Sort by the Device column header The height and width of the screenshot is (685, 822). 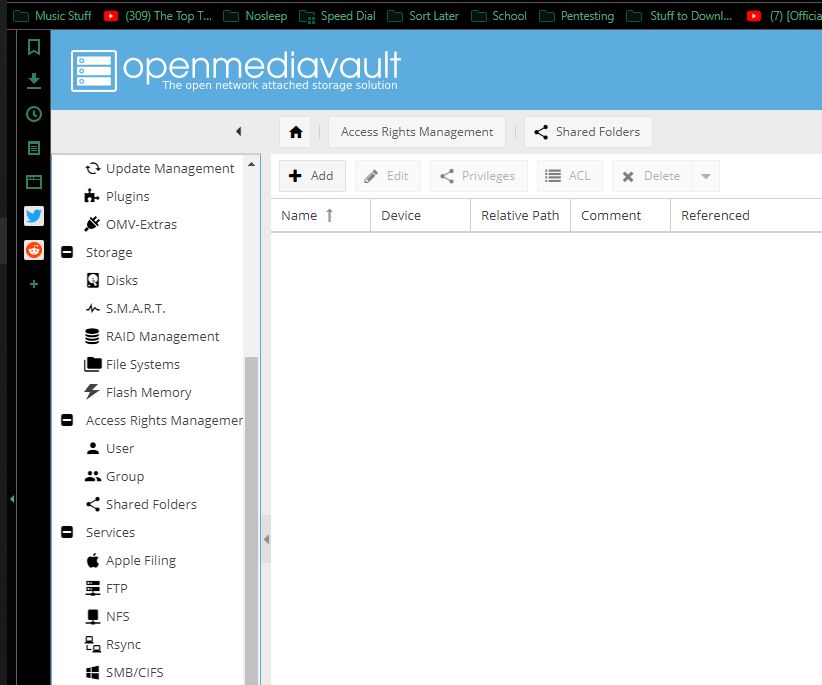coord(420,215)
